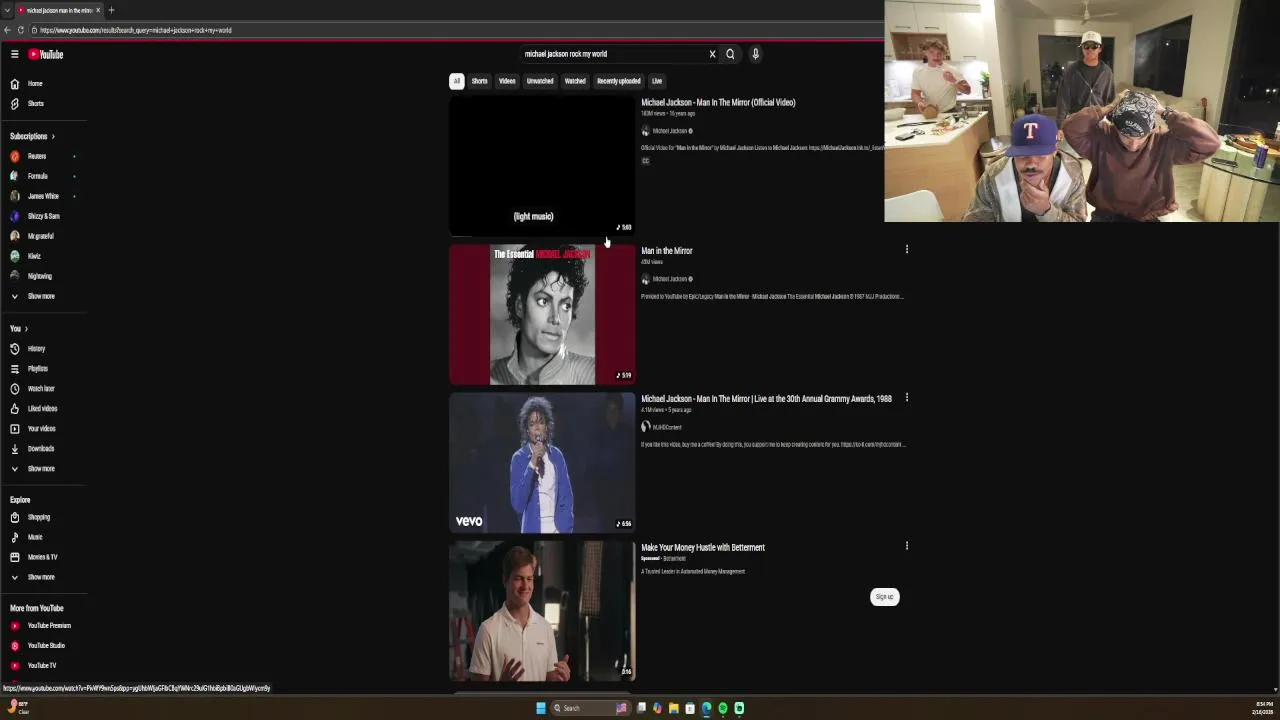This screenshot has width=1280, height=720.
Task: Click the YouTube logo
Action: tap(46, 54)
